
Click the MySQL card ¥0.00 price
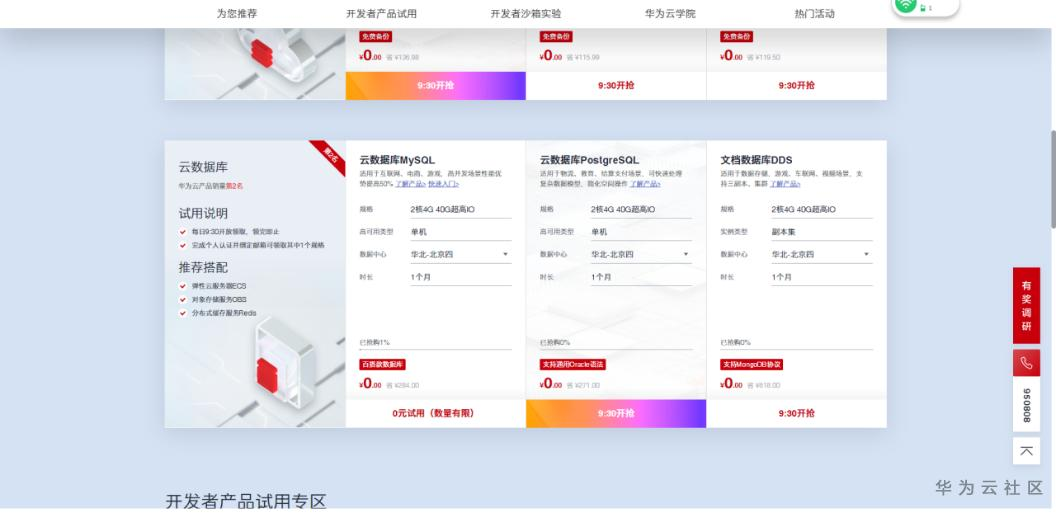[x=370, y=384]
